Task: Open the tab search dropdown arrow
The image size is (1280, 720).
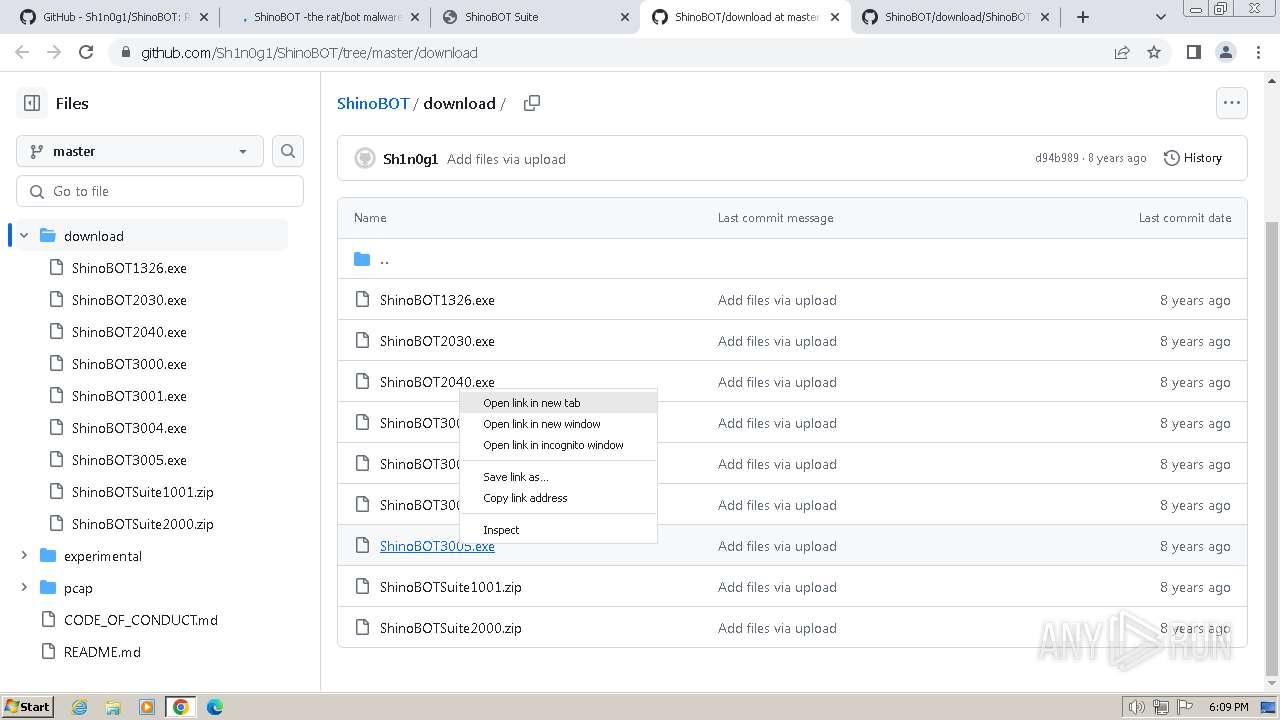Action: click(1160, 17)
